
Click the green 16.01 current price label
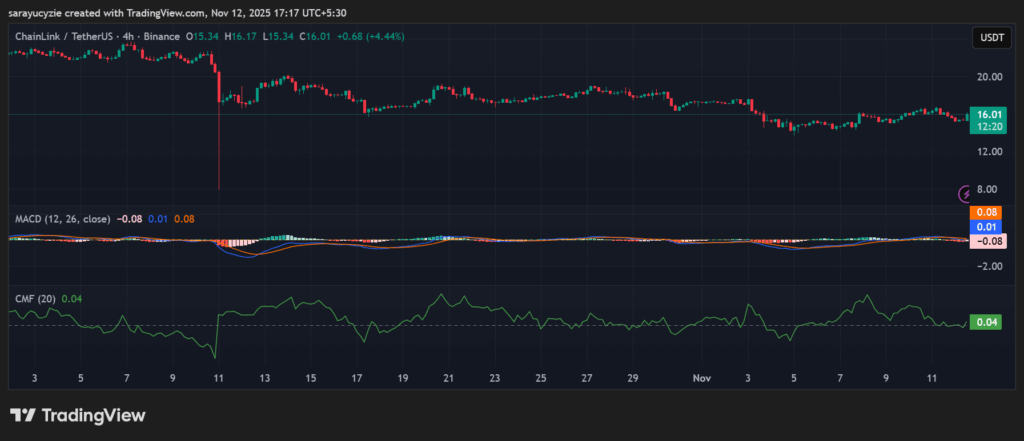987,116
